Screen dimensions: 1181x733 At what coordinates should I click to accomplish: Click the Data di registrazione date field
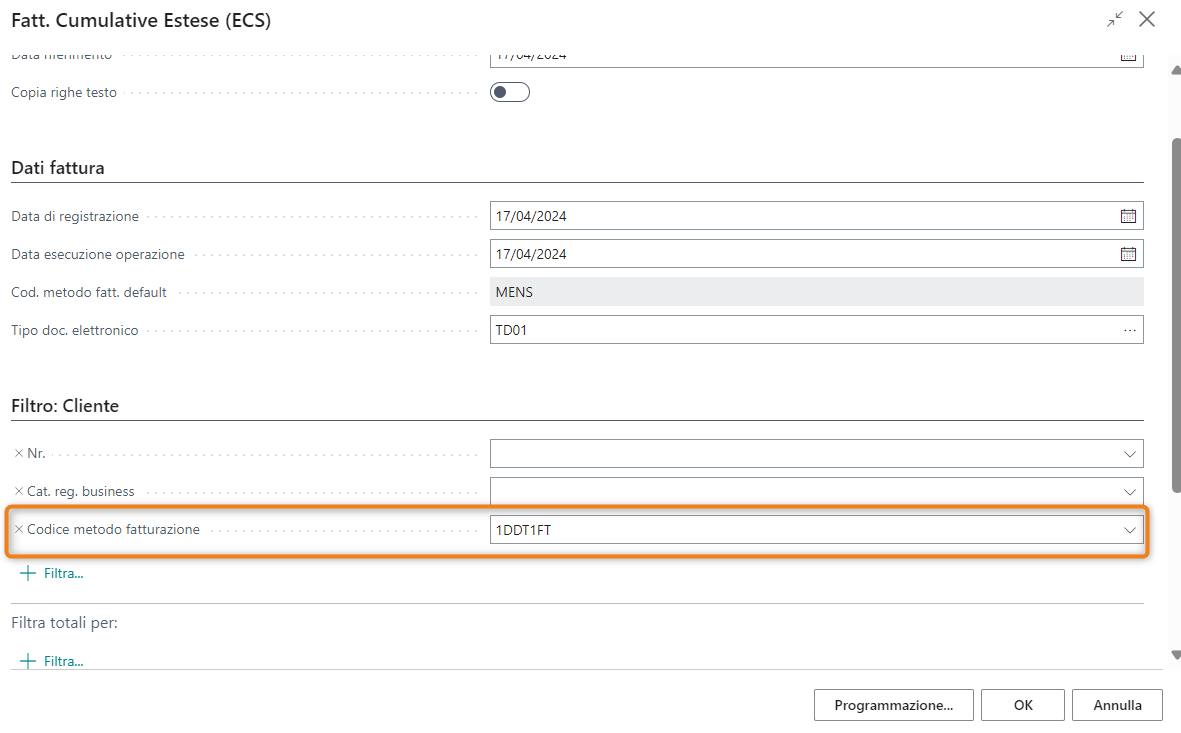800,216
